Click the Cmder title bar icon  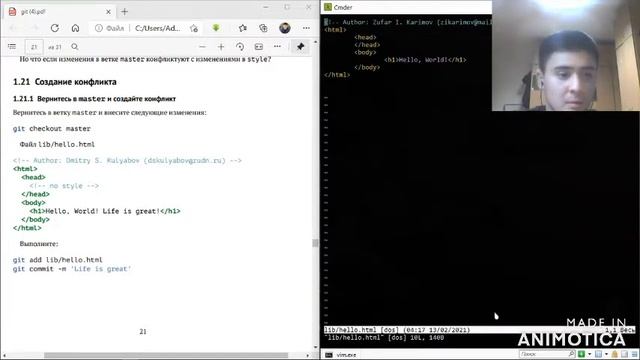point(328,7)
